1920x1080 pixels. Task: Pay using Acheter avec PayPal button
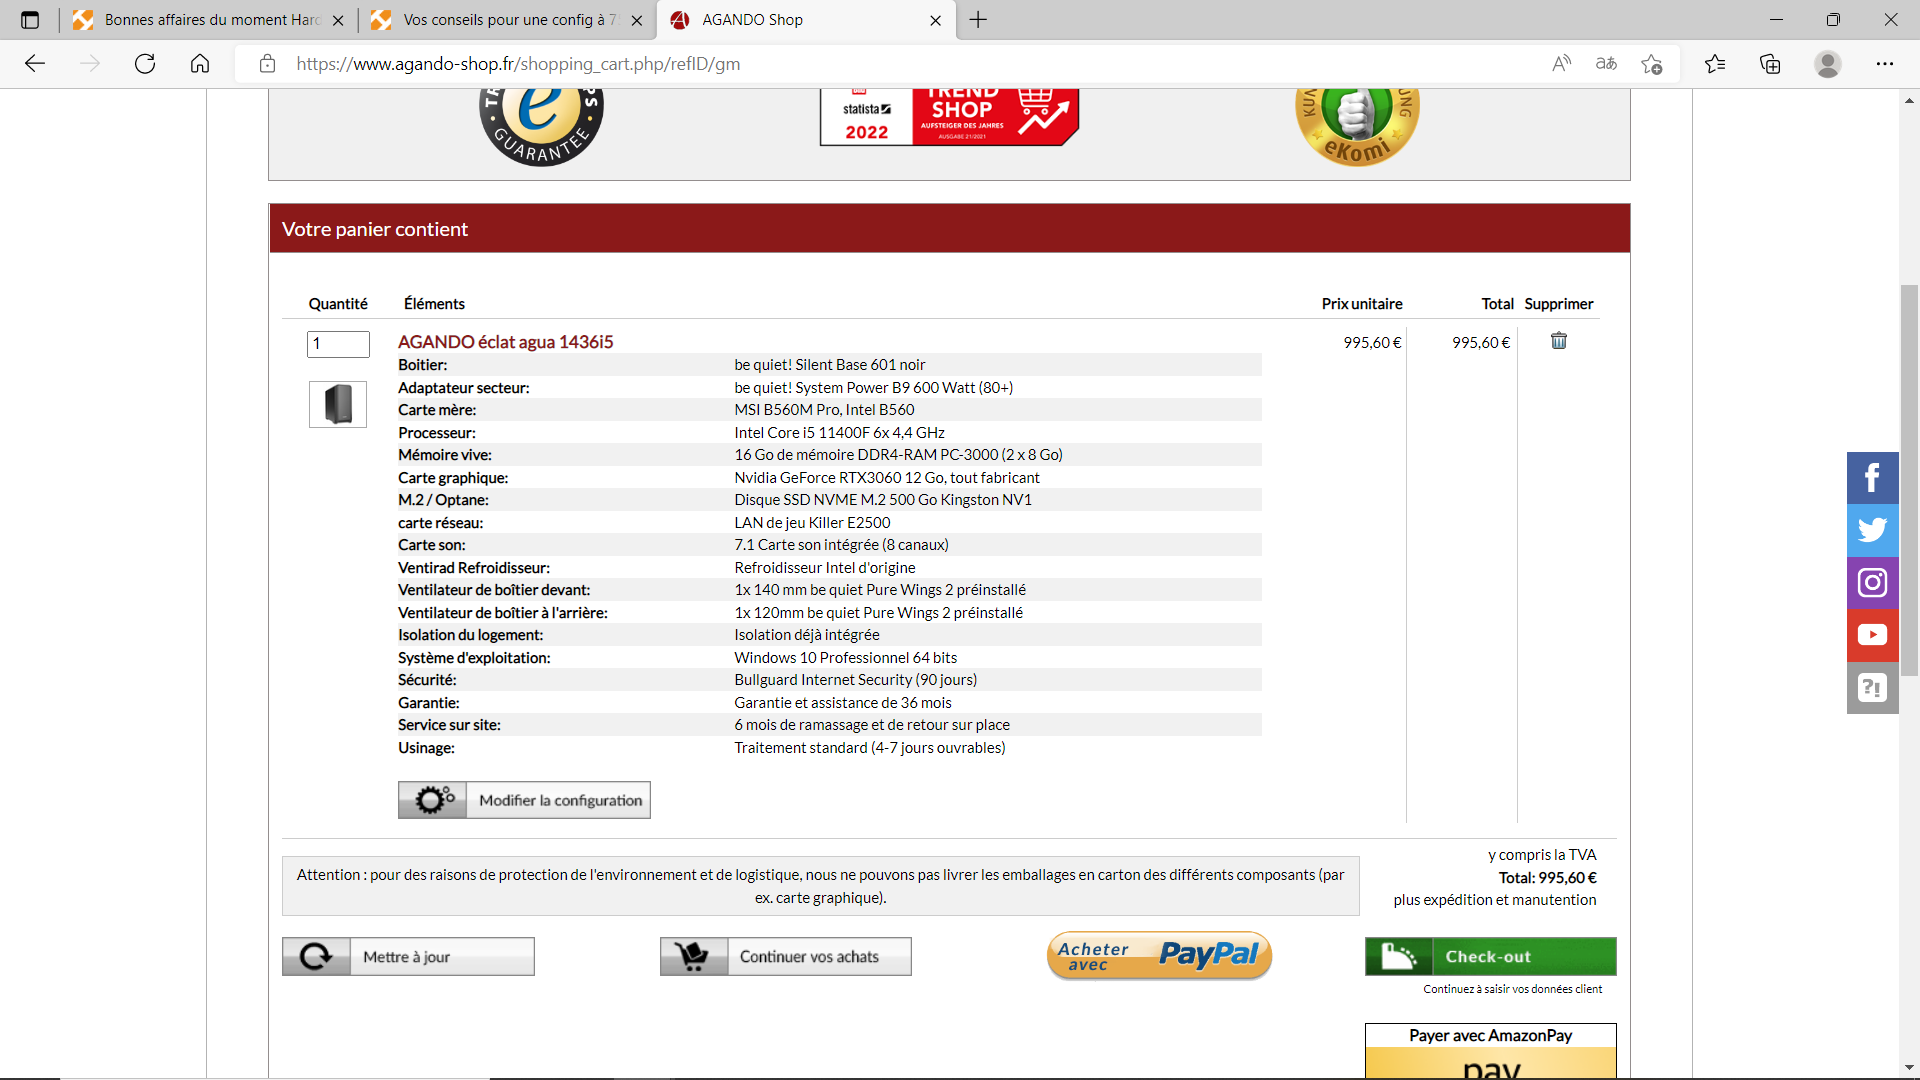point(1159,956)
